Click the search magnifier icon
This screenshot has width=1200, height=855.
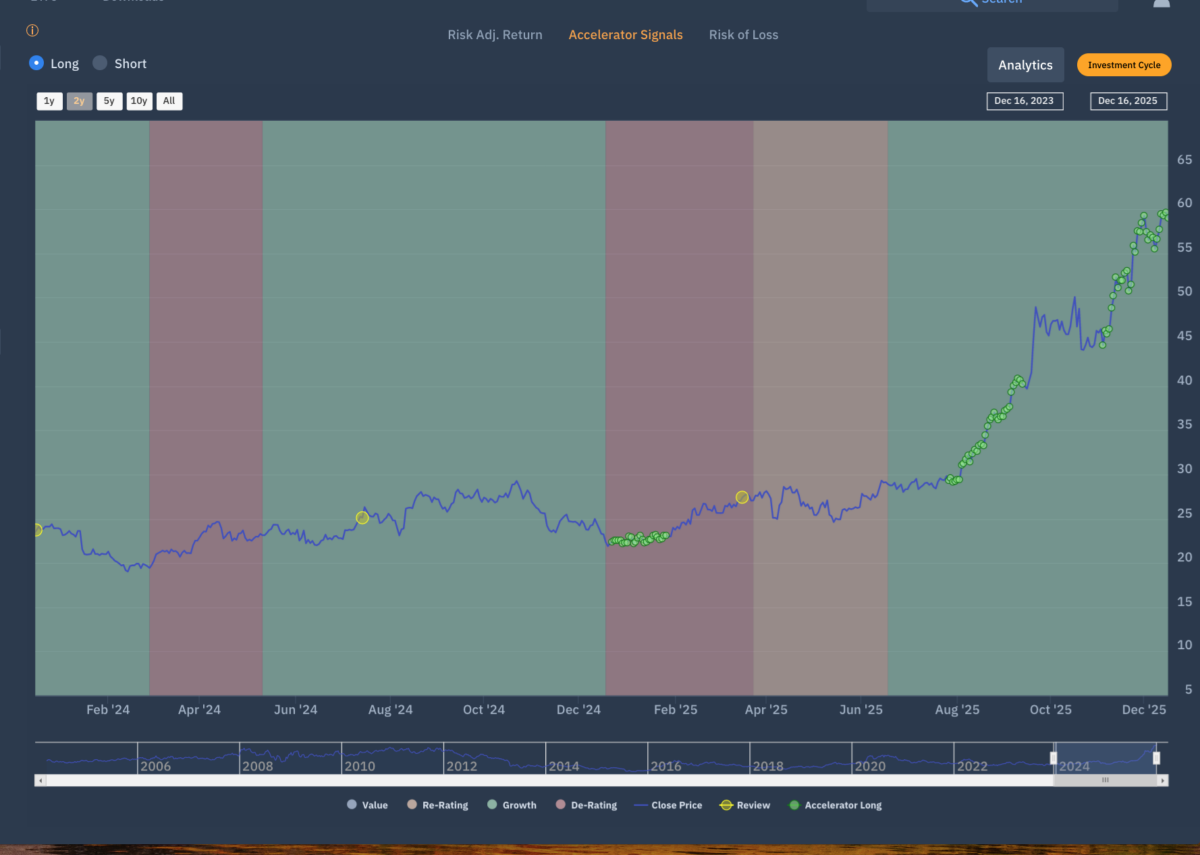(967, 3)
